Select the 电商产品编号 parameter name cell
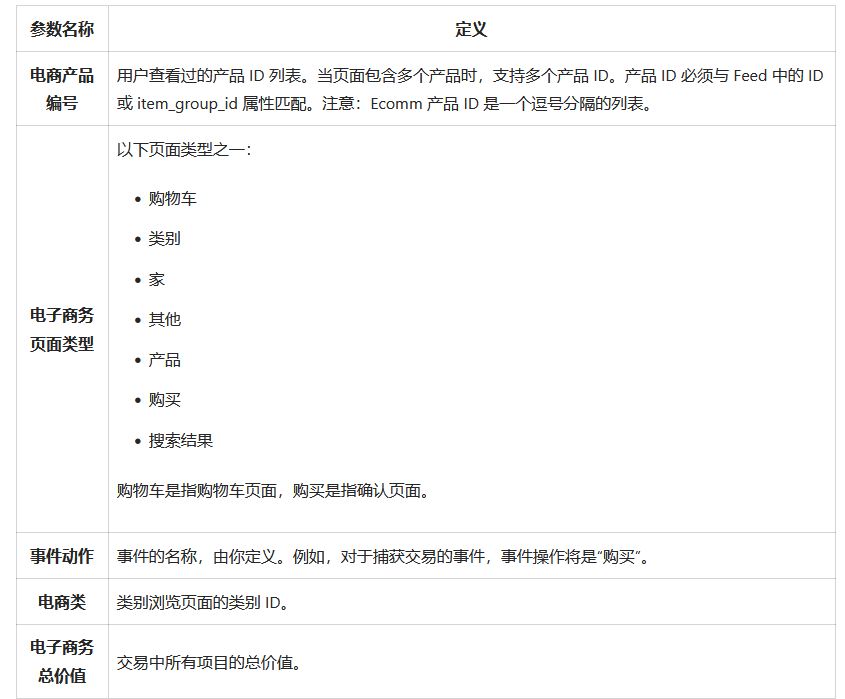The image size is (845, 699). [x=62, y=88]
